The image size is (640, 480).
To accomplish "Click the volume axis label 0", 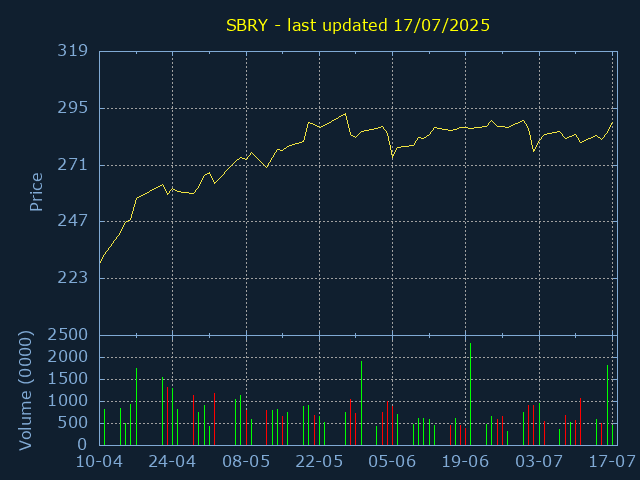I will click(83, 444).
